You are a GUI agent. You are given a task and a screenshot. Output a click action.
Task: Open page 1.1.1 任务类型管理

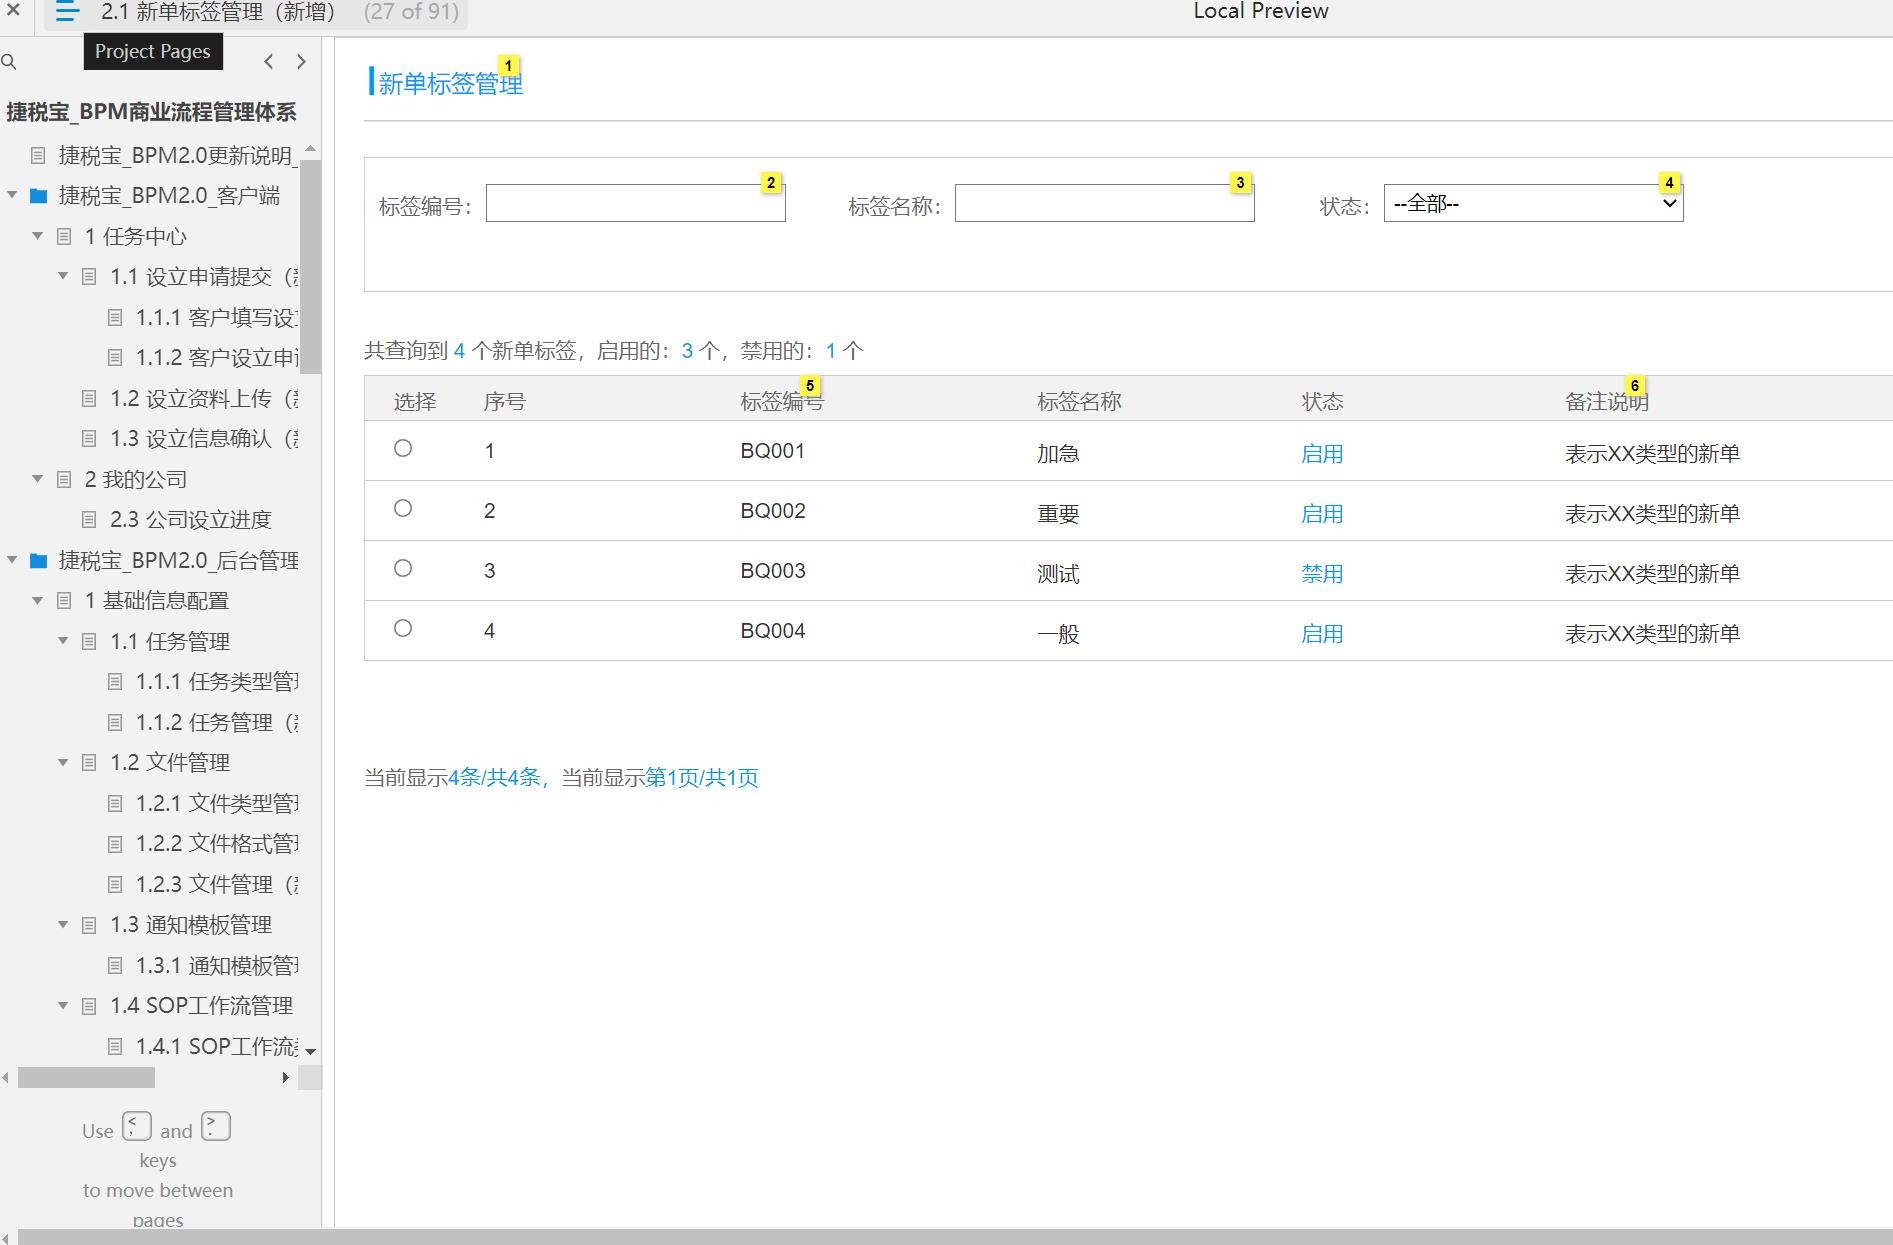(x=217, y=682)
